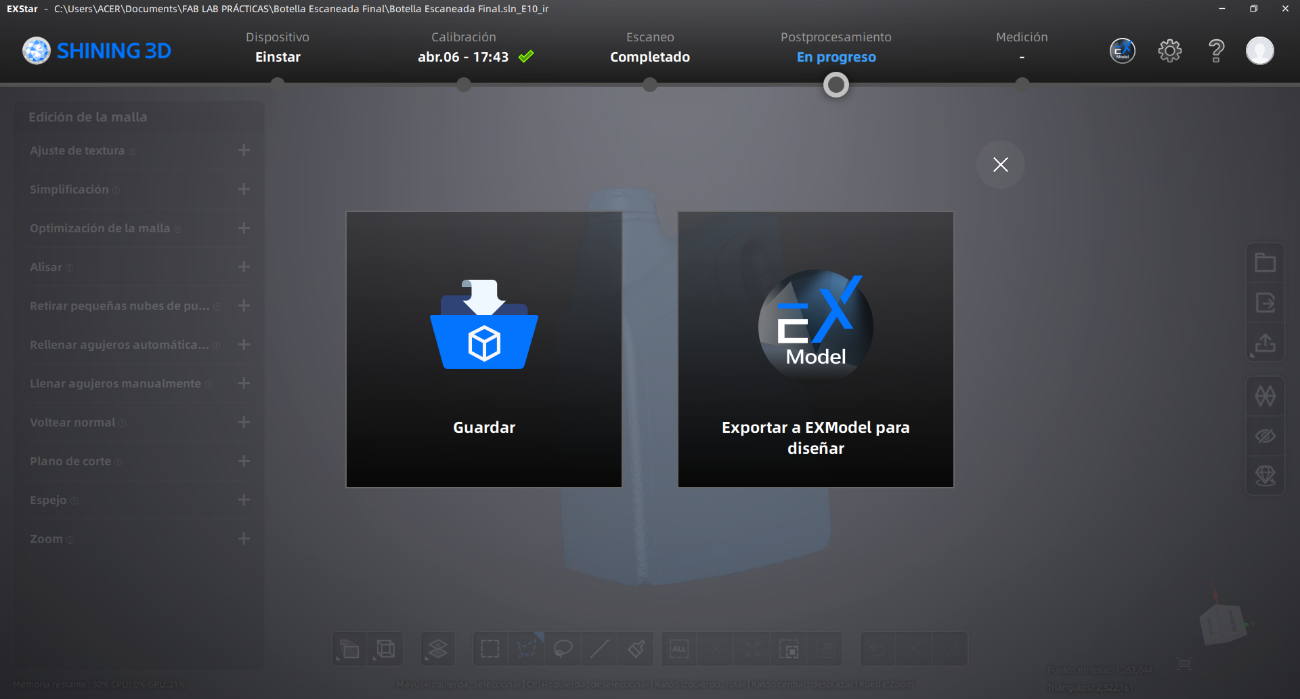Open the help question mark icon
Viewport: 1300px width, 699px height.
pyautogui.click(x=1216, y=51)
